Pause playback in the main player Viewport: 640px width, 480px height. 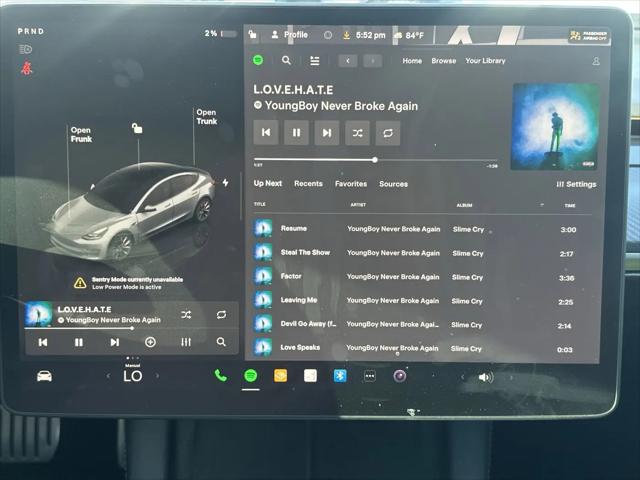click(296, 132)
